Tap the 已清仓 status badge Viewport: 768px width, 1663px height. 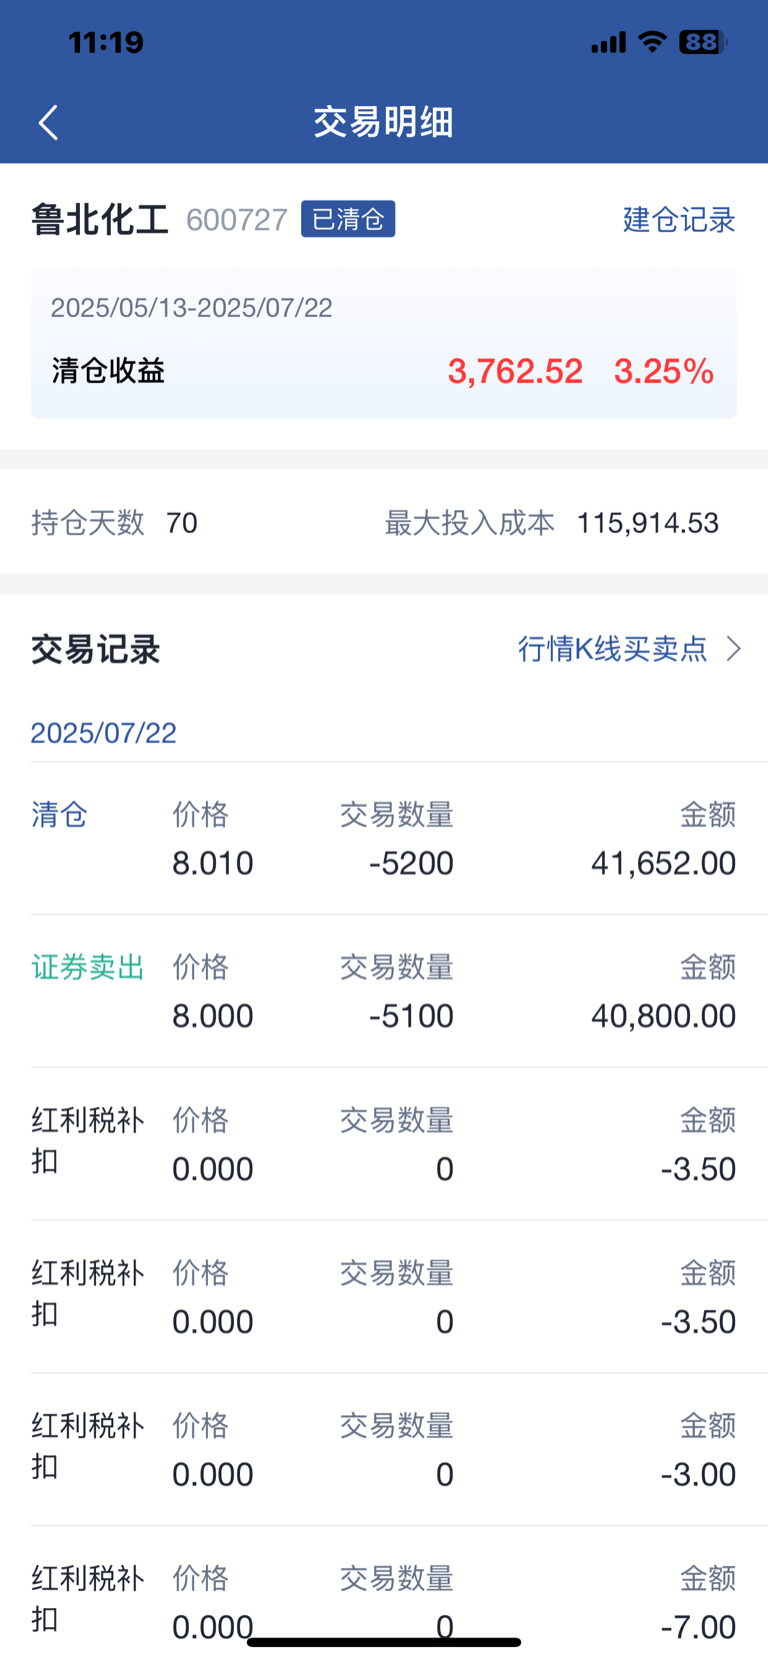point(348,219)
